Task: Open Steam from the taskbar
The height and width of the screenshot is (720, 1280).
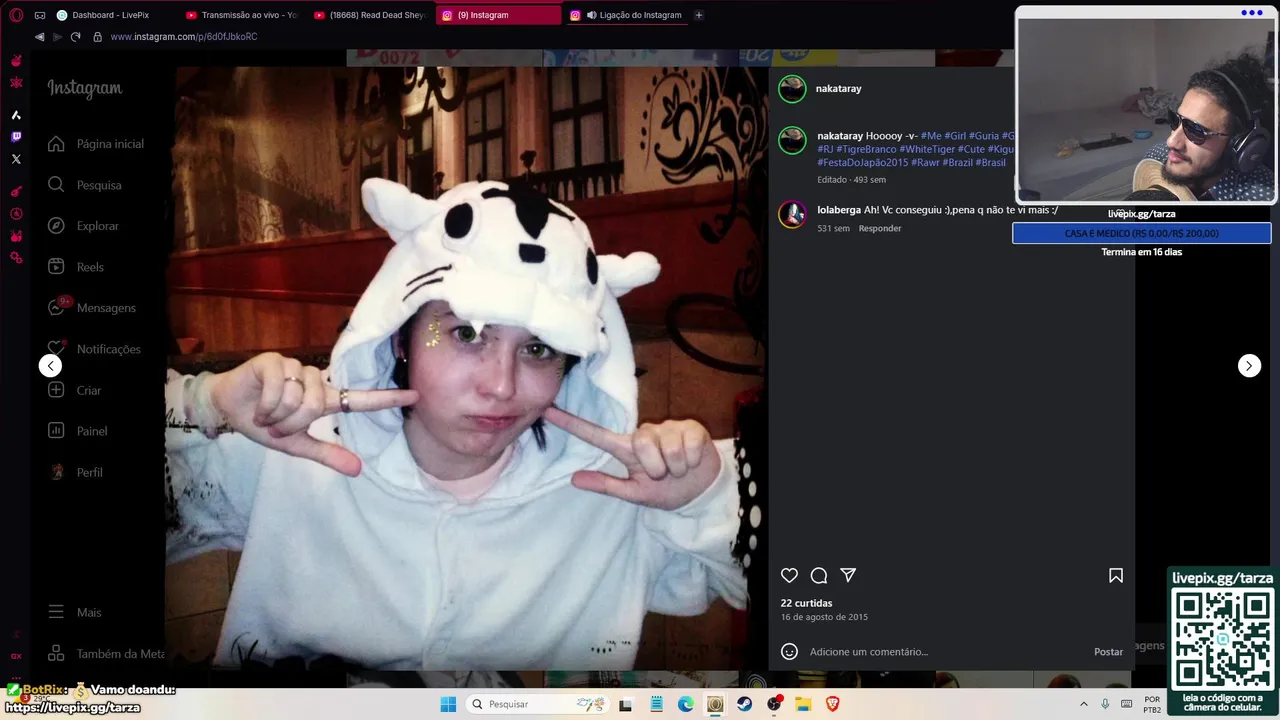Action: click(745, 704)
